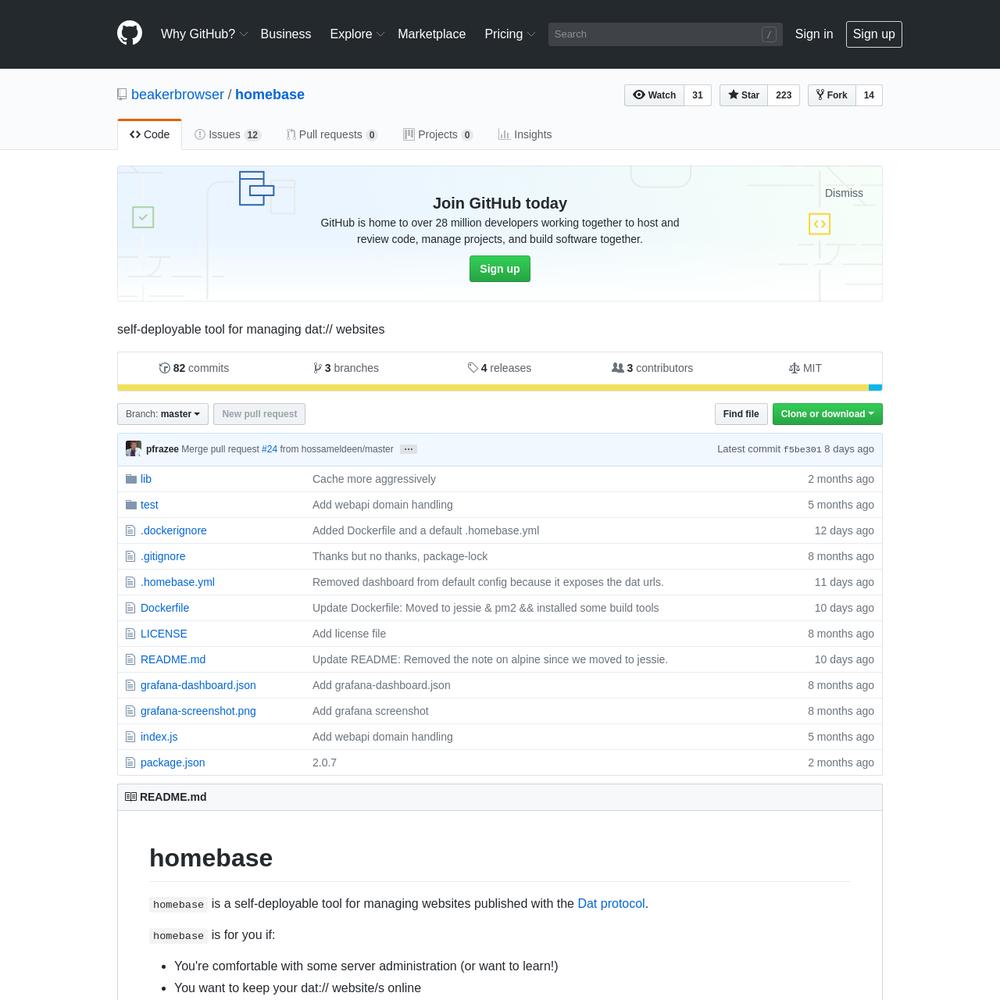The image size is (1000, 1000).
Task: Click the file icon next to grafana-screenshot.png
Action: (x=131, y=711)
